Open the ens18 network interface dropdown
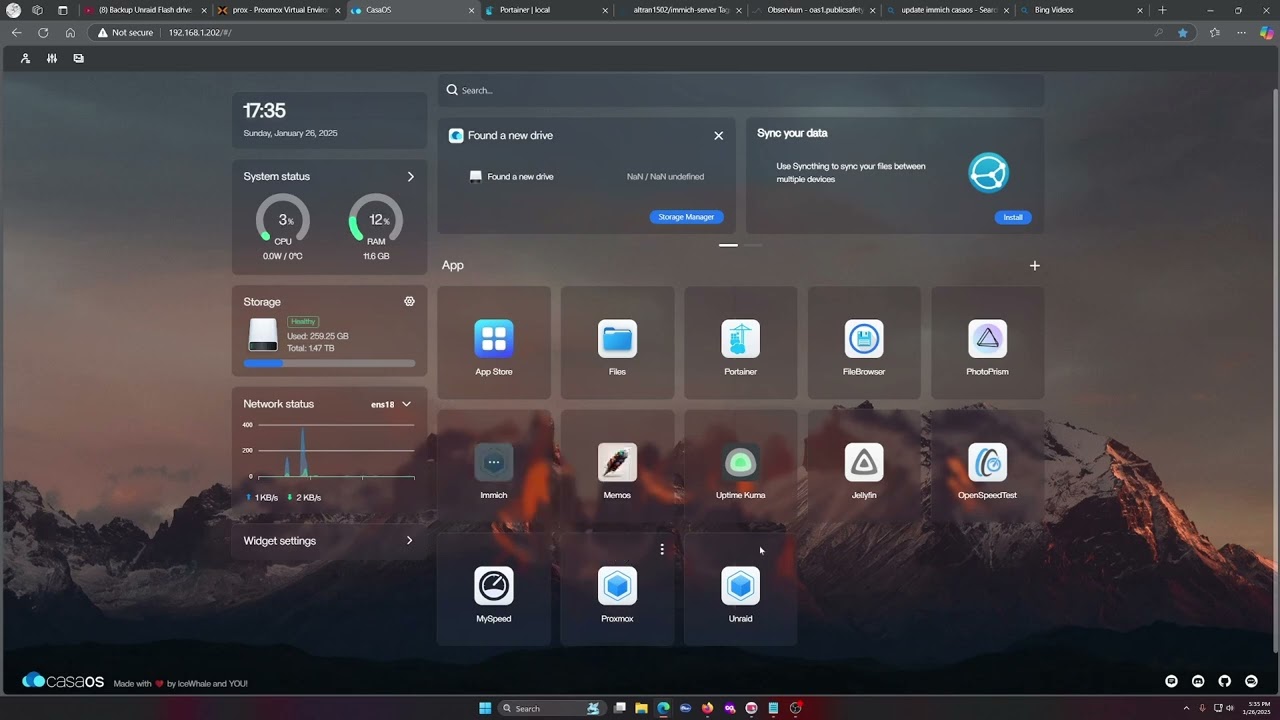 [x=392, y=404]
